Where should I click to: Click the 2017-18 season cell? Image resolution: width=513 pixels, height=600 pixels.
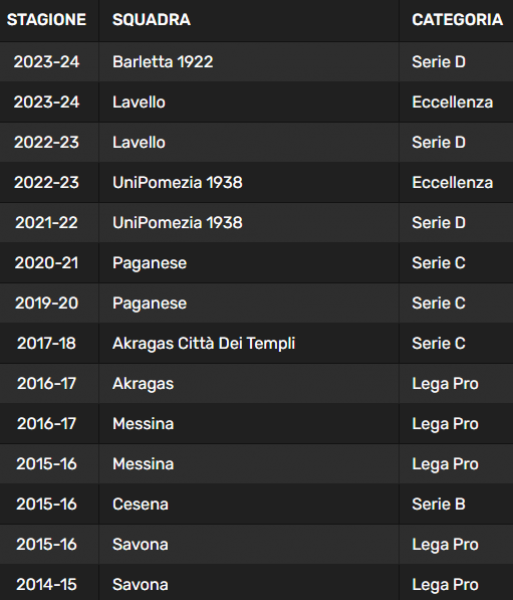(x=46, y=344)
